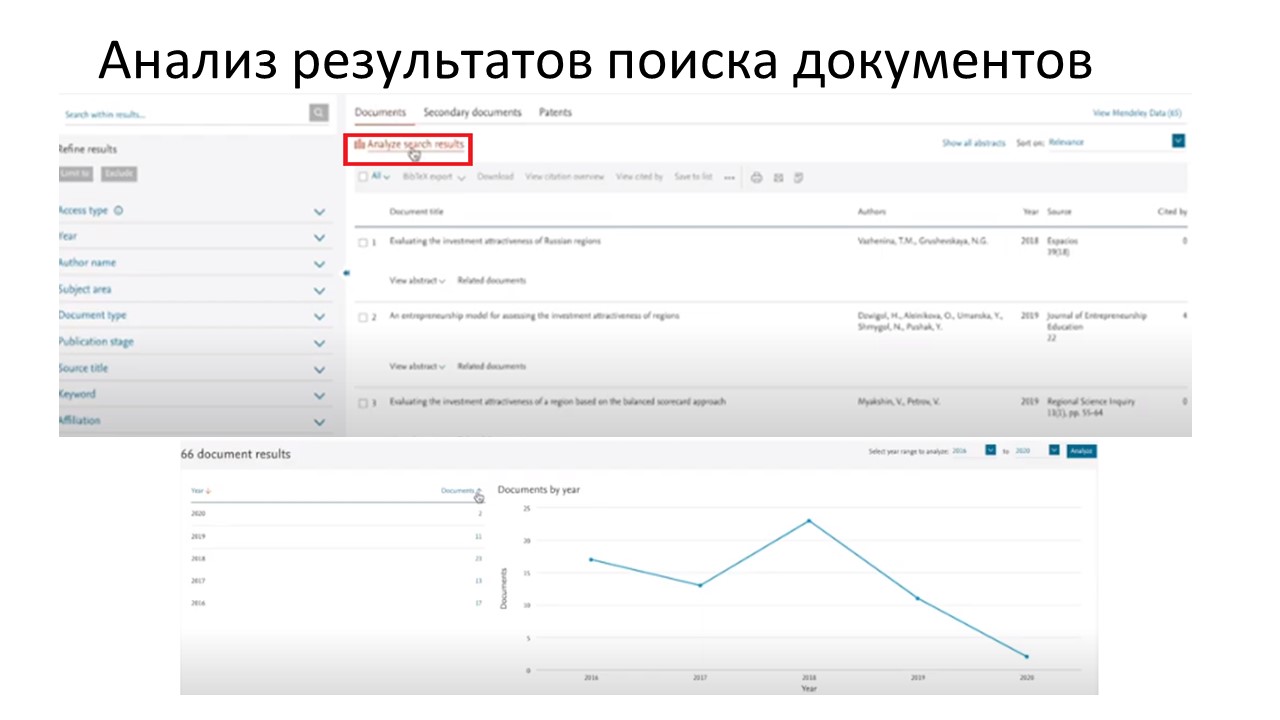Click the Search within results field

(180, 115)
